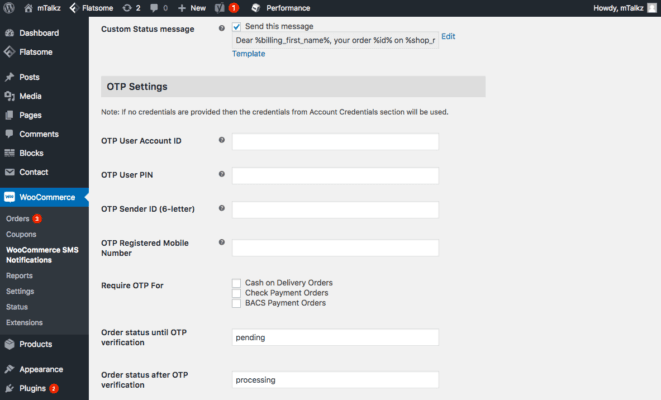This screenshot has width=661, height=400.
Task: Go to Orders submenu under WooCommerce
Action: [x=18, y=218]
